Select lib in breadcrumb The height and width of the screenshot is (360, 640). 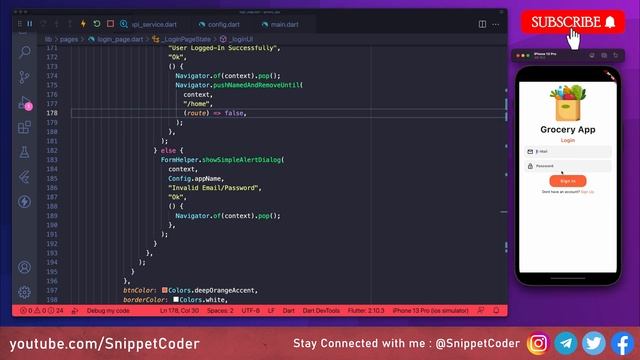click(x=48, y=39)
